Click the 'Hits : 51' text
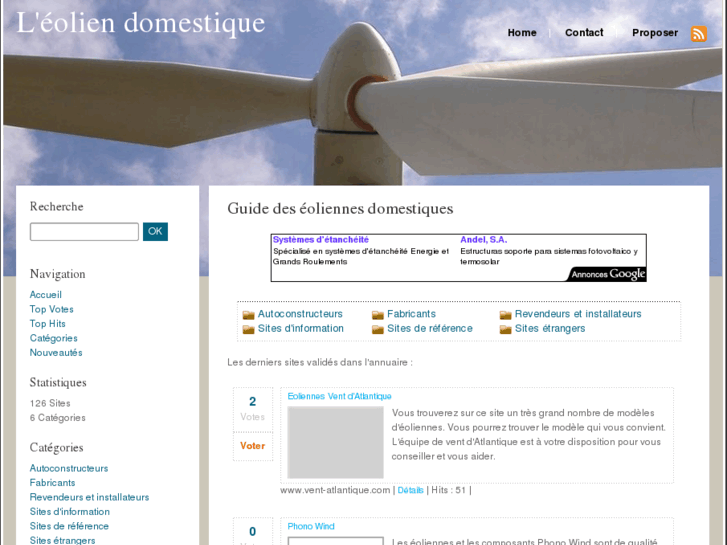The width and height of the screenshot is (727, 545). [x=448, y=490]
